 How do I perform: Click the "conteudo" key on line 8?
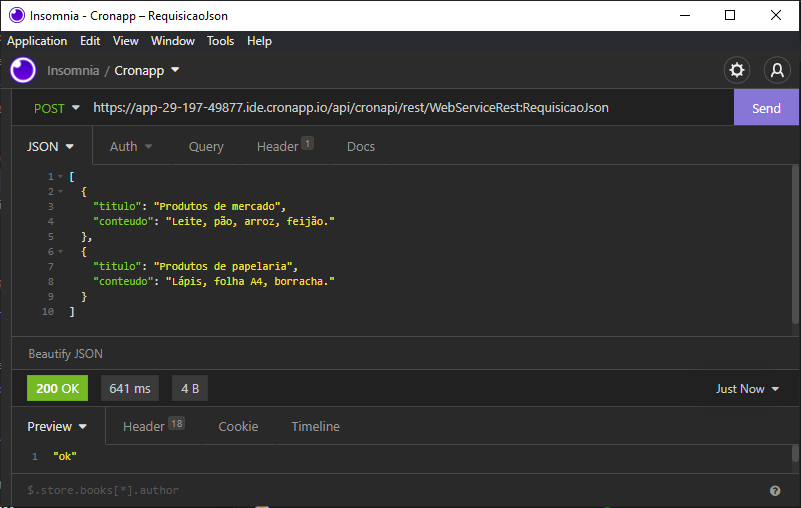[123, 282]
